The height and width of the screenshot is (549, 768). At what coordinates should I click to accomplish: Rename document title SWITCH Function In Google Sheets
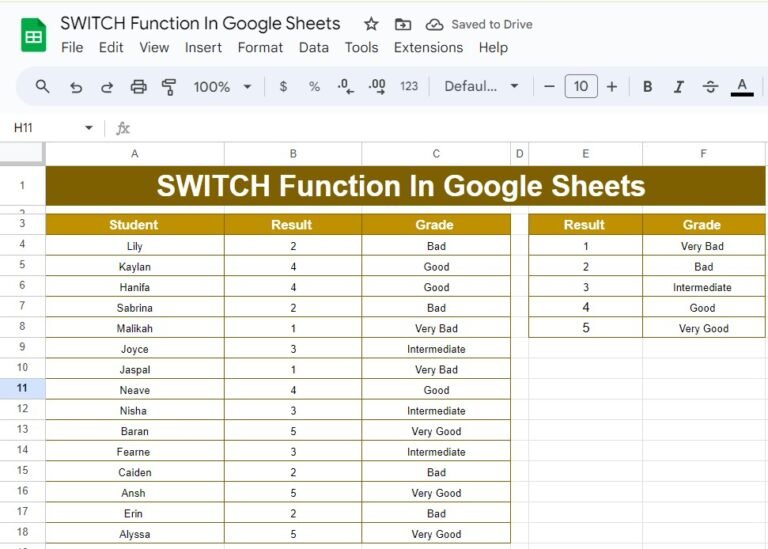[200, 24]
